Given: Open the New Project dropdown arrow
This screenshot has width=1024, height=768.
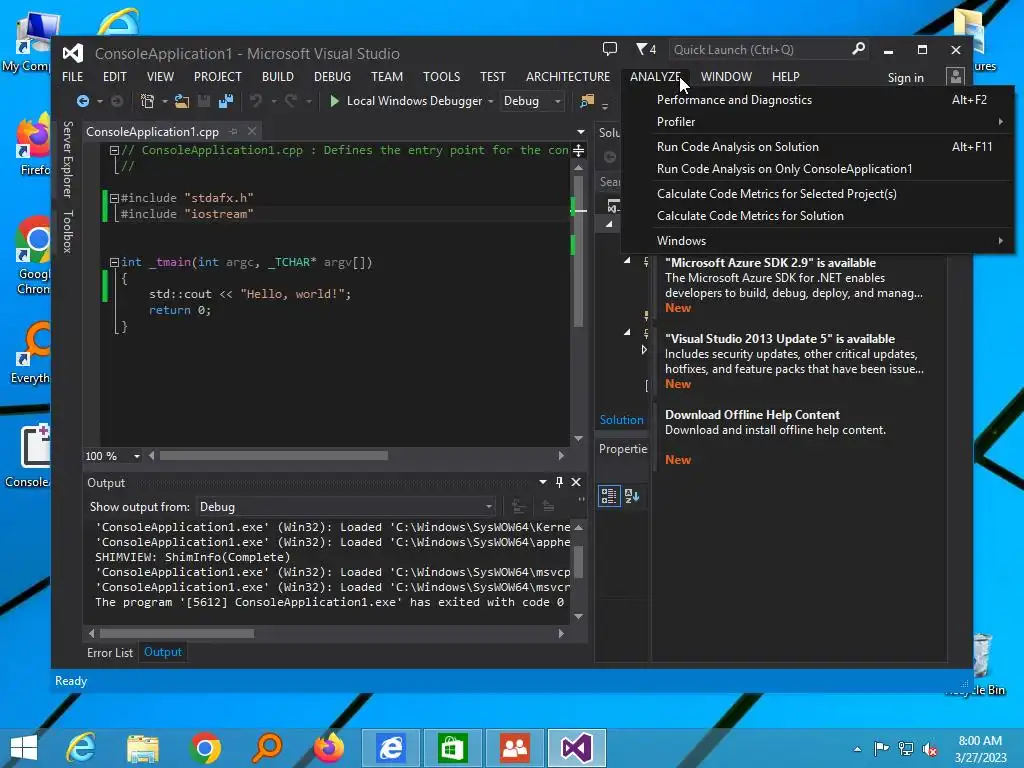Looking at the screenshot, I should click(x=165, y=101).
